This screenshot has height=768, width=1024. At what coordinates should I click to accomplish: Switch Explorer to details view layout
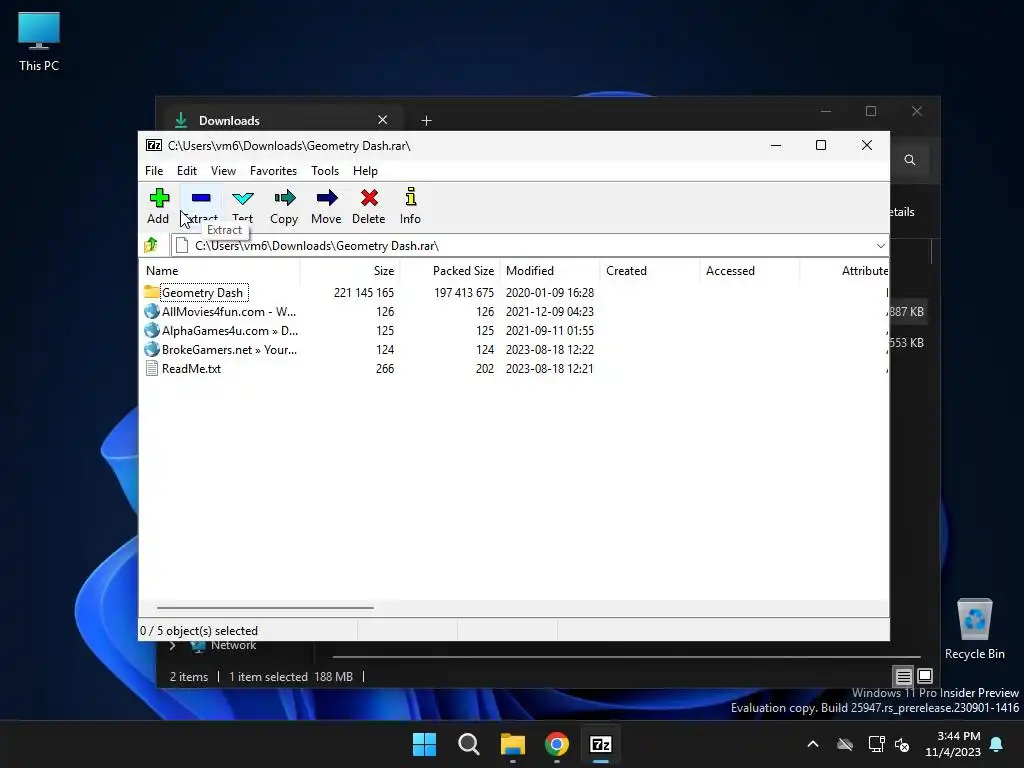(903, 676)
